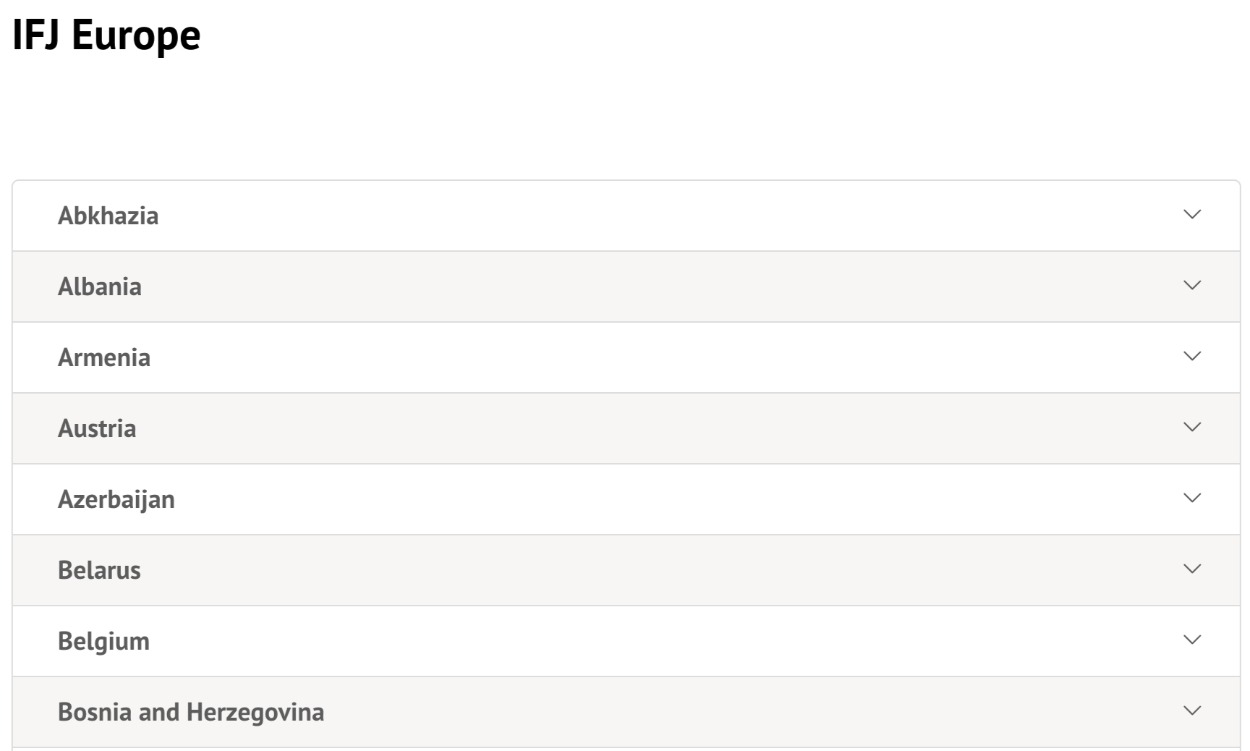Select the Belgium accordion label

[x=104, y=642]
